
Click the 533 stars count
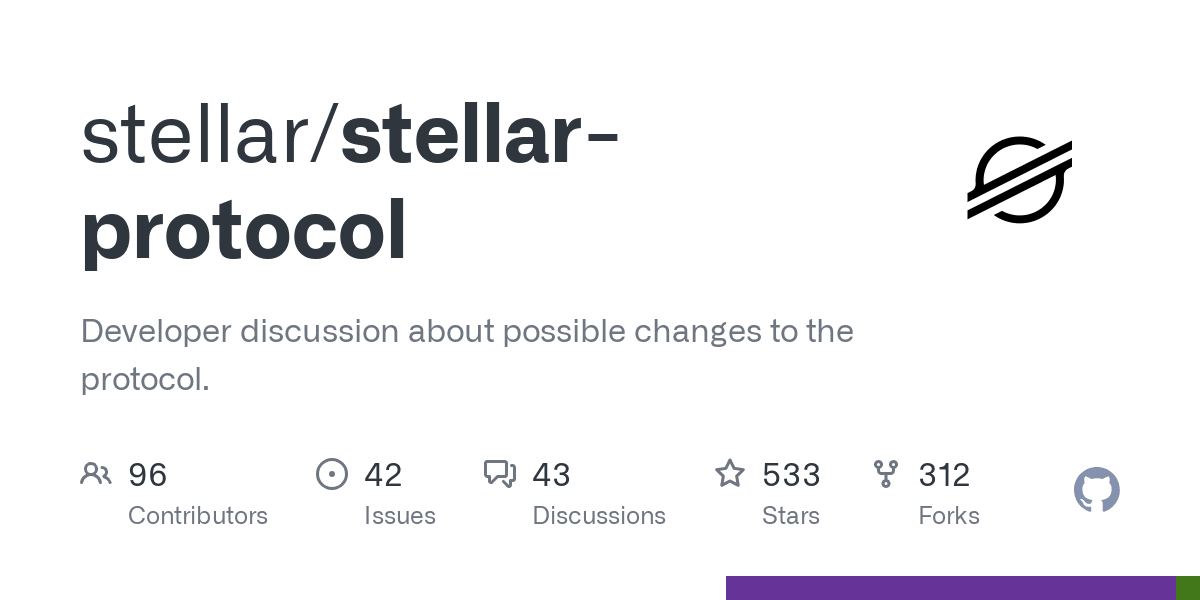(x=791, y=475)
